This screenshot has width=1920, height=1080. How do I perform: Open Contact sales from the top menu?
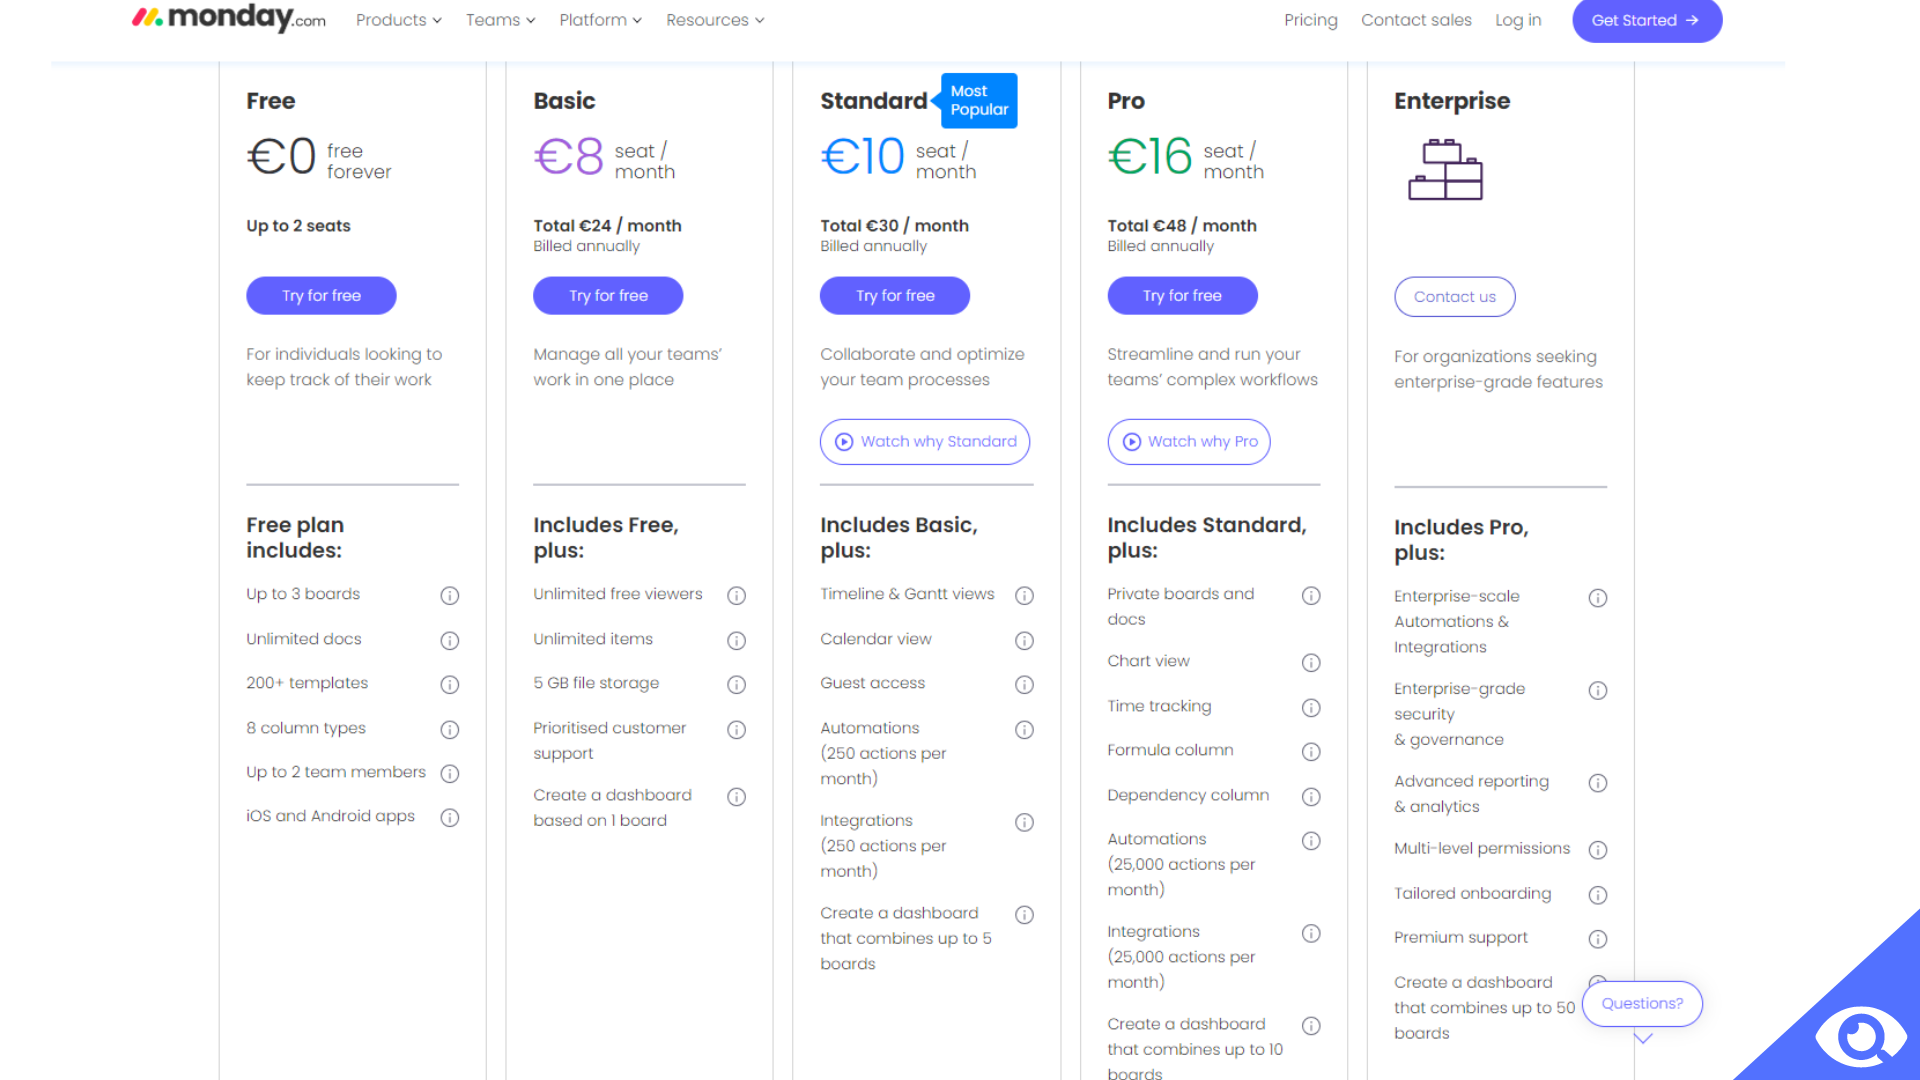tap(1416, 20)
